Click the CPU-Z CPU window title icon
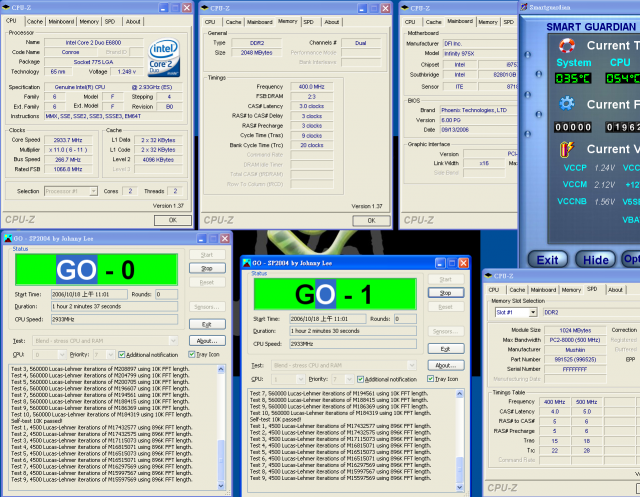 [x=6, y=7]
